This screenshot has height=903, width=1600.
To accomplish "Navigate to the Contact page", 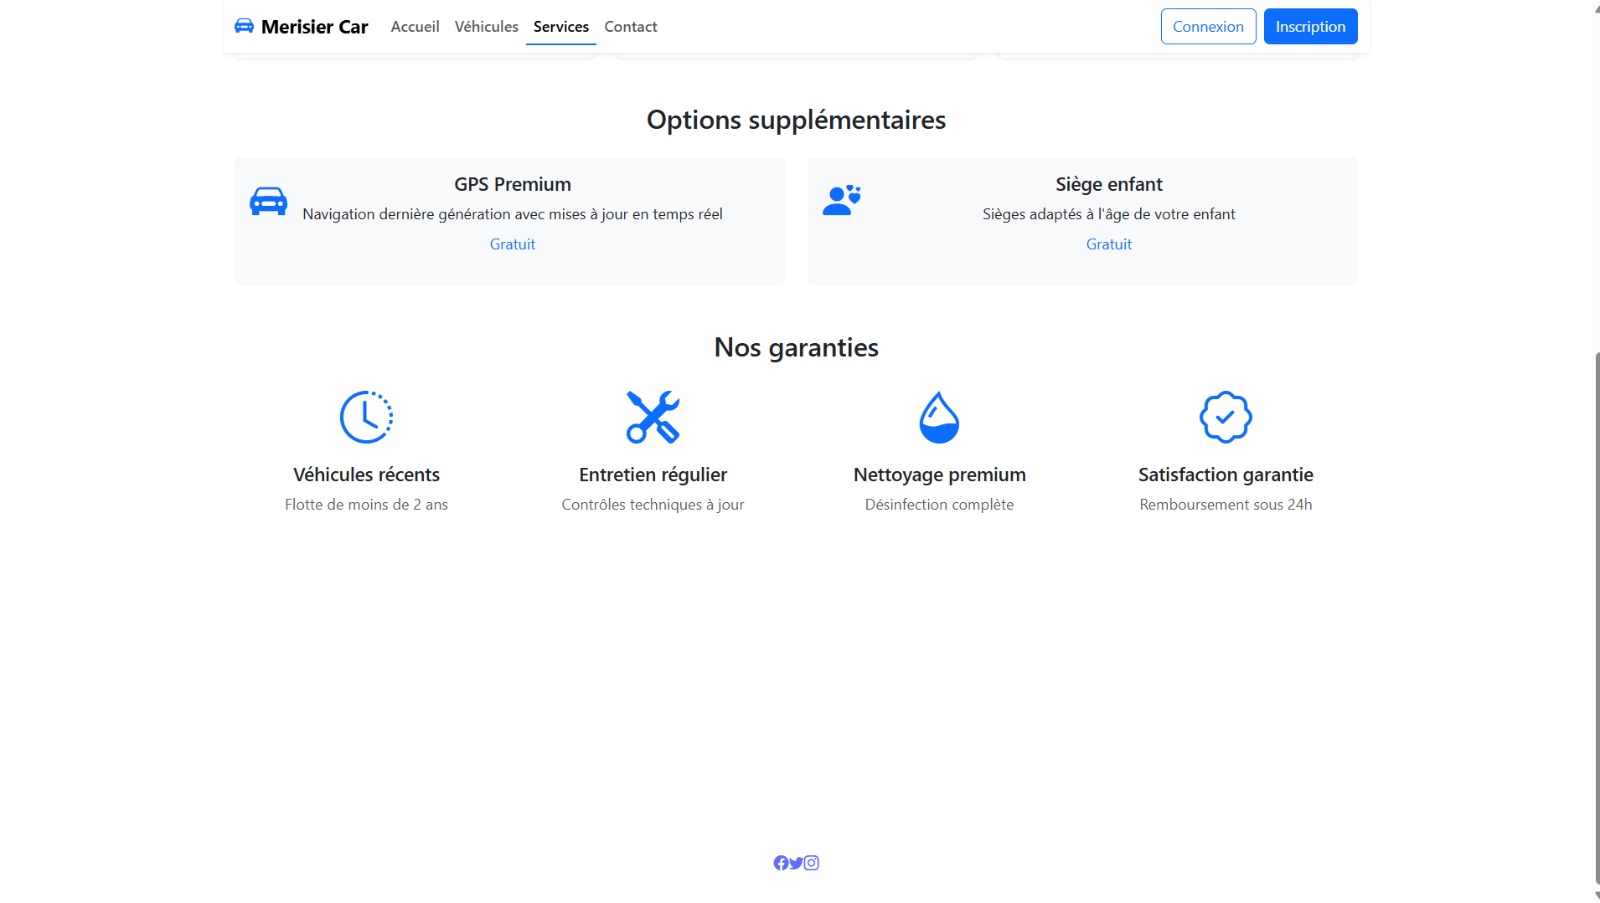I will click(630, 27).
